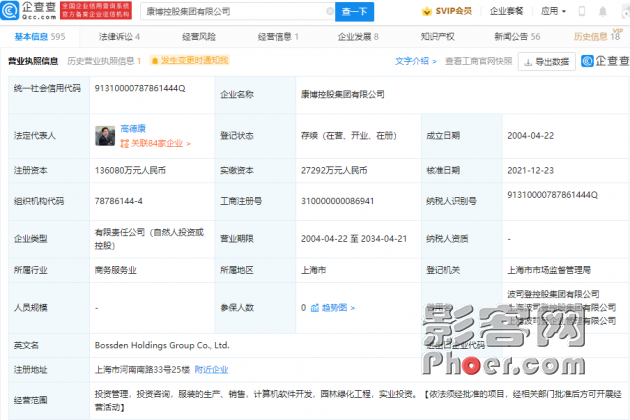Clear the search box with the X icon
The width and height of the screenshot is (630, 420).
pyautogui.click(x=330, y=11)
